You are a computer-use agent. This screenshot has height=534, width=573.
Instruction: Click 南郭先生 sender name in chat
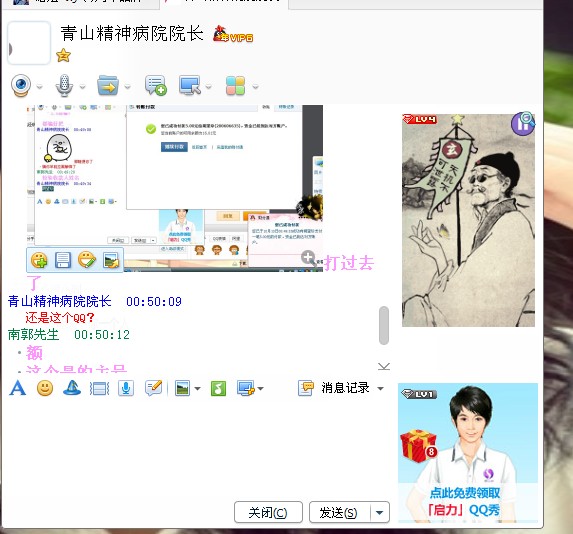33,334
